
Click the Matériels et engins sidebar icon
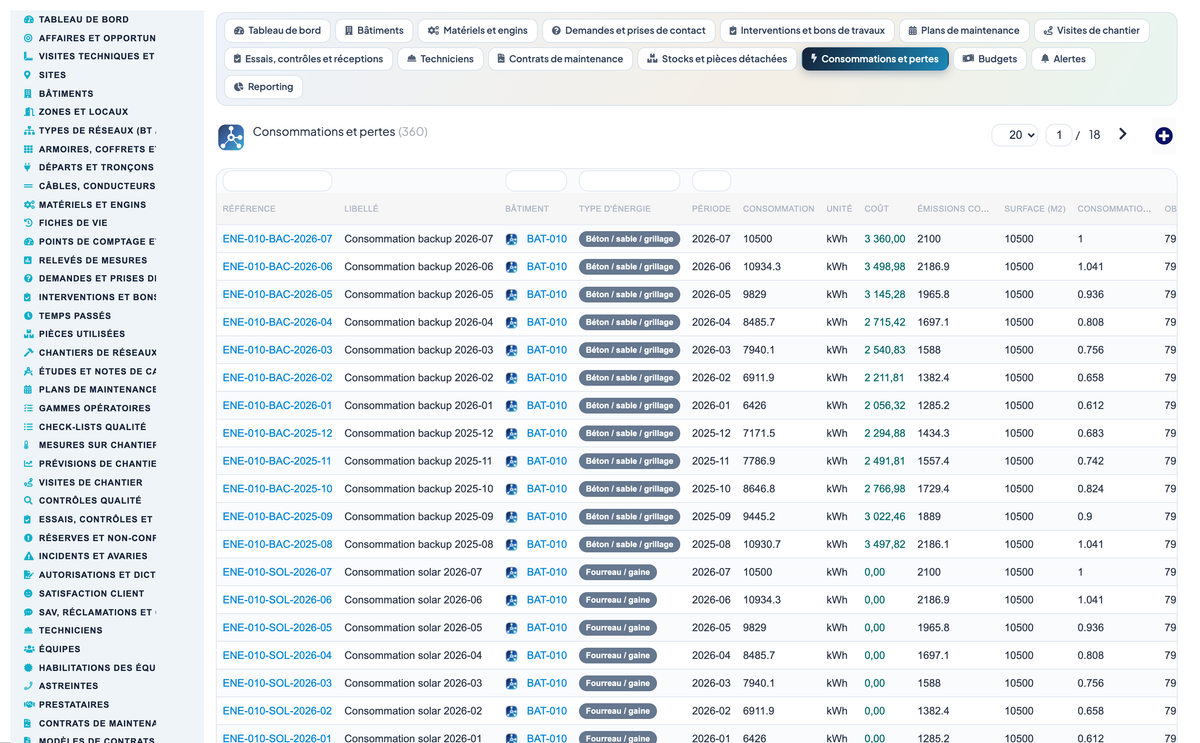coord(28,204)
